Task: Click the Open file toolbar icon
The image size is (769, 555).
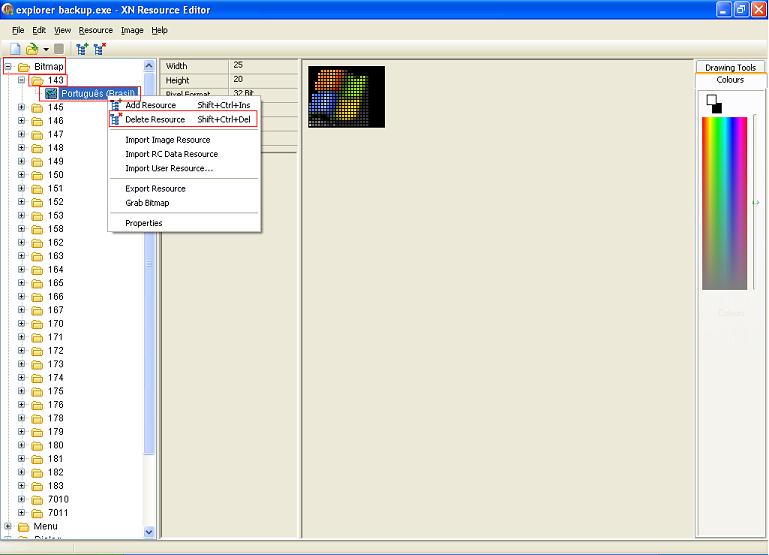Action: (32, 49)
